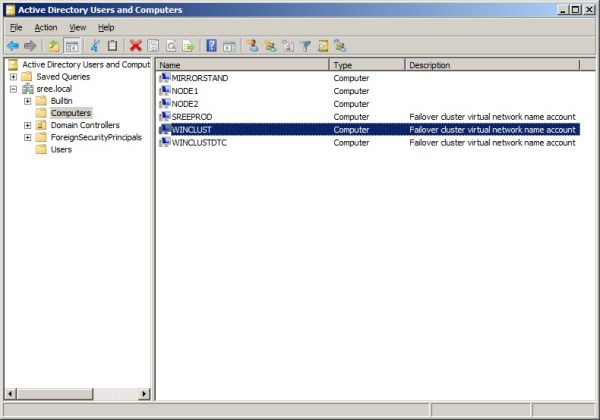Open the View menu

[77, 27]
